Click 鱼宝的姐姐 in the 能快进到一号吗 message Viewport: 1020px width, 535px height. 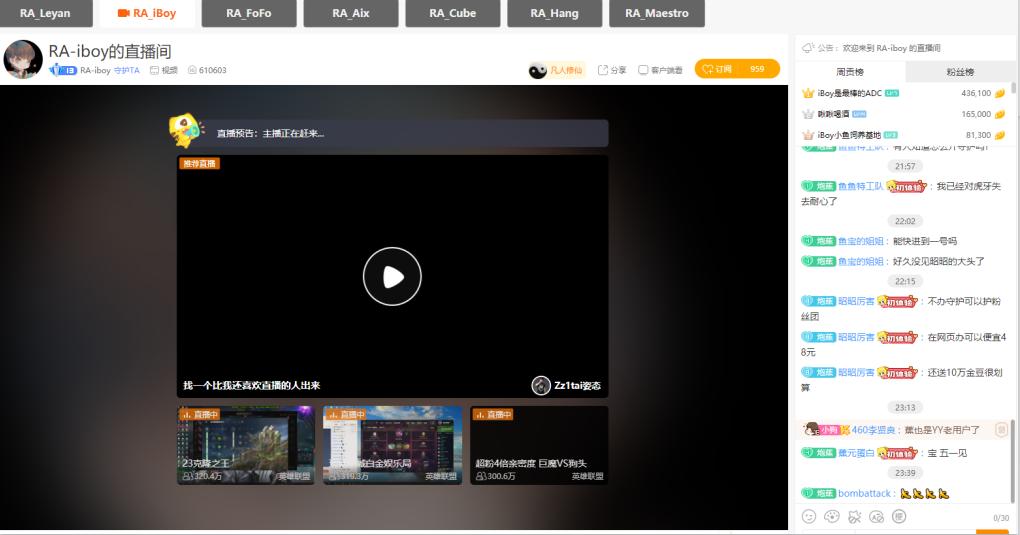860,241
